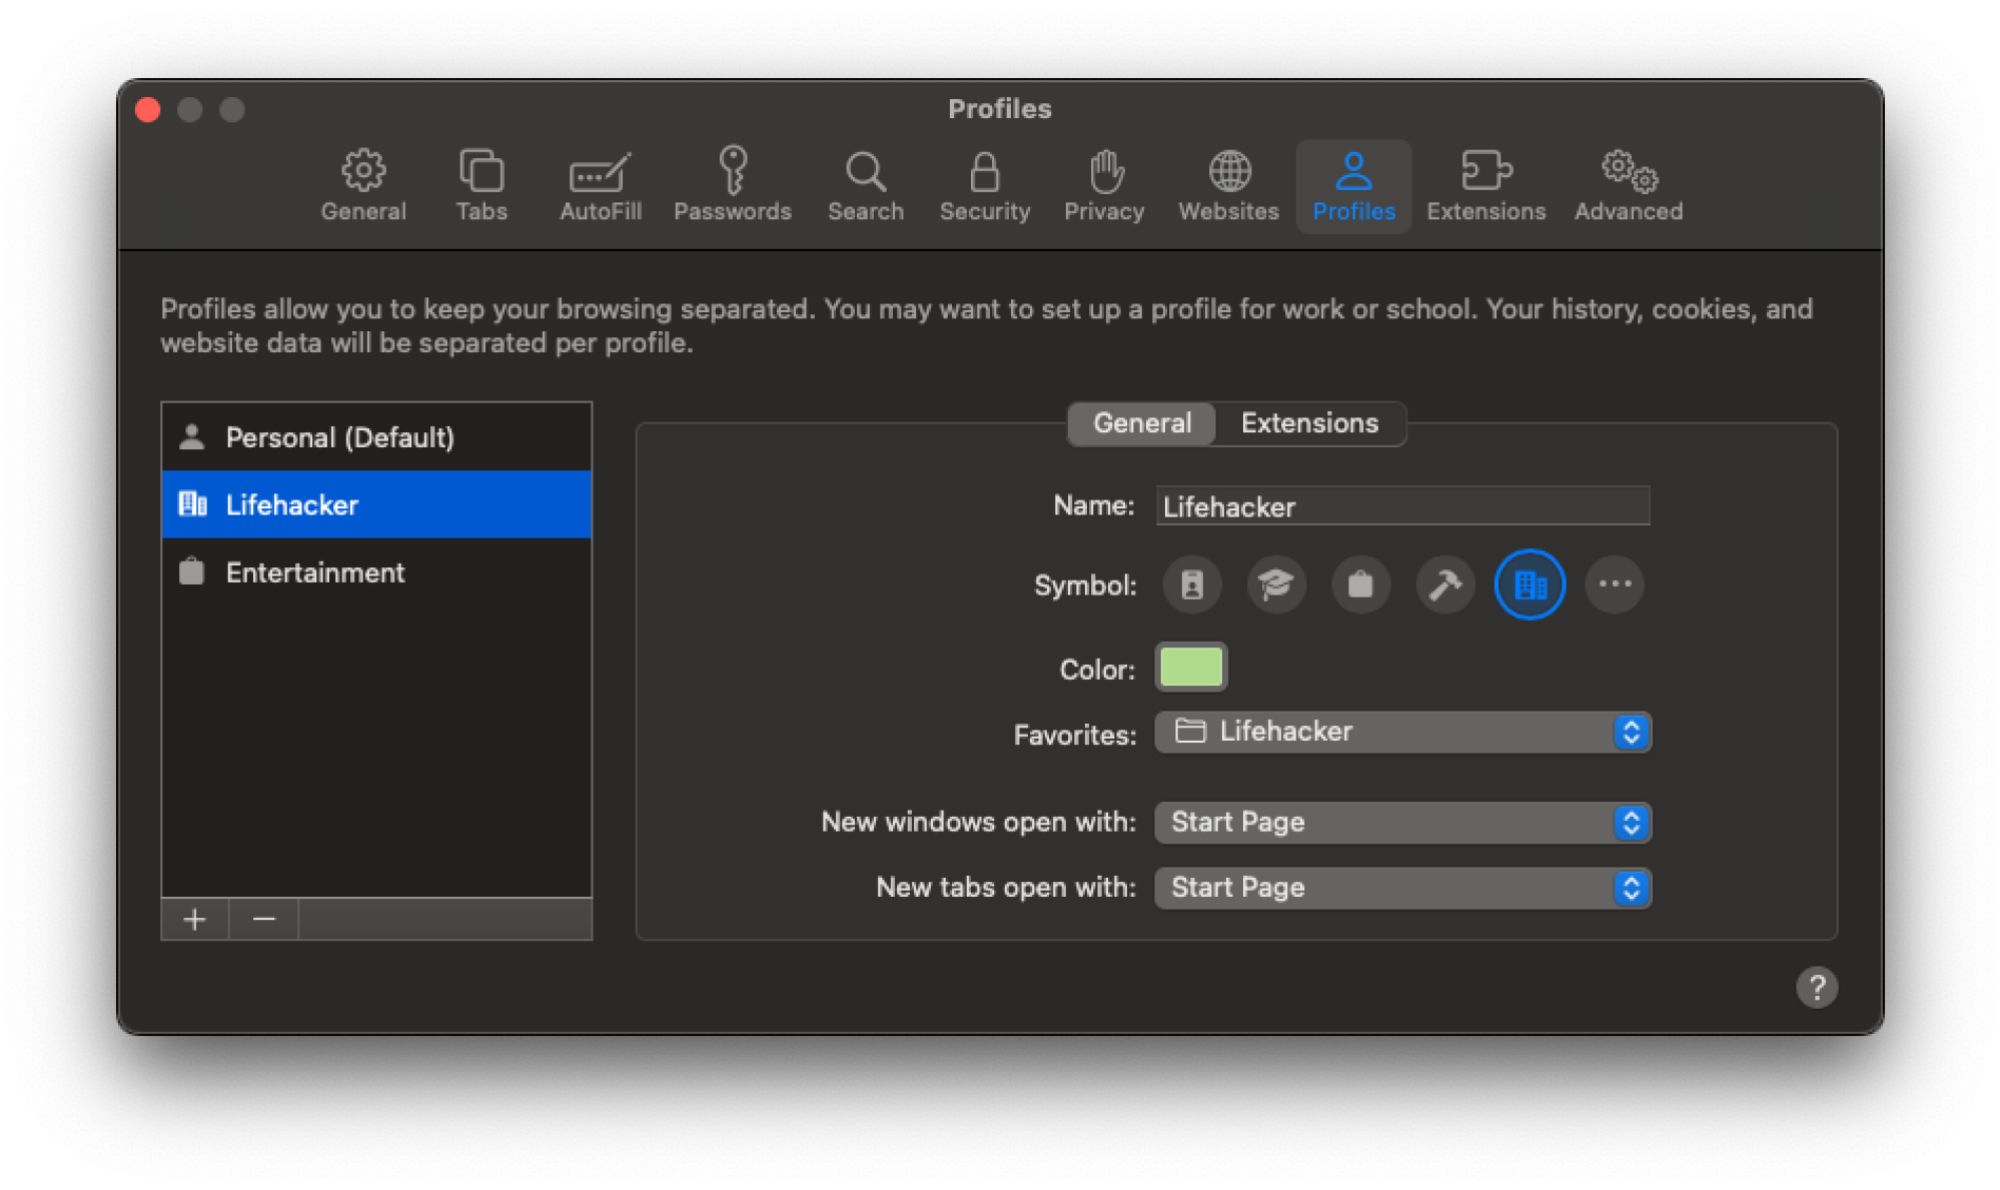Open more symbol options with ellipsis
Viewport: 2000px width, 1190px height.
[x=1613, y=584]
